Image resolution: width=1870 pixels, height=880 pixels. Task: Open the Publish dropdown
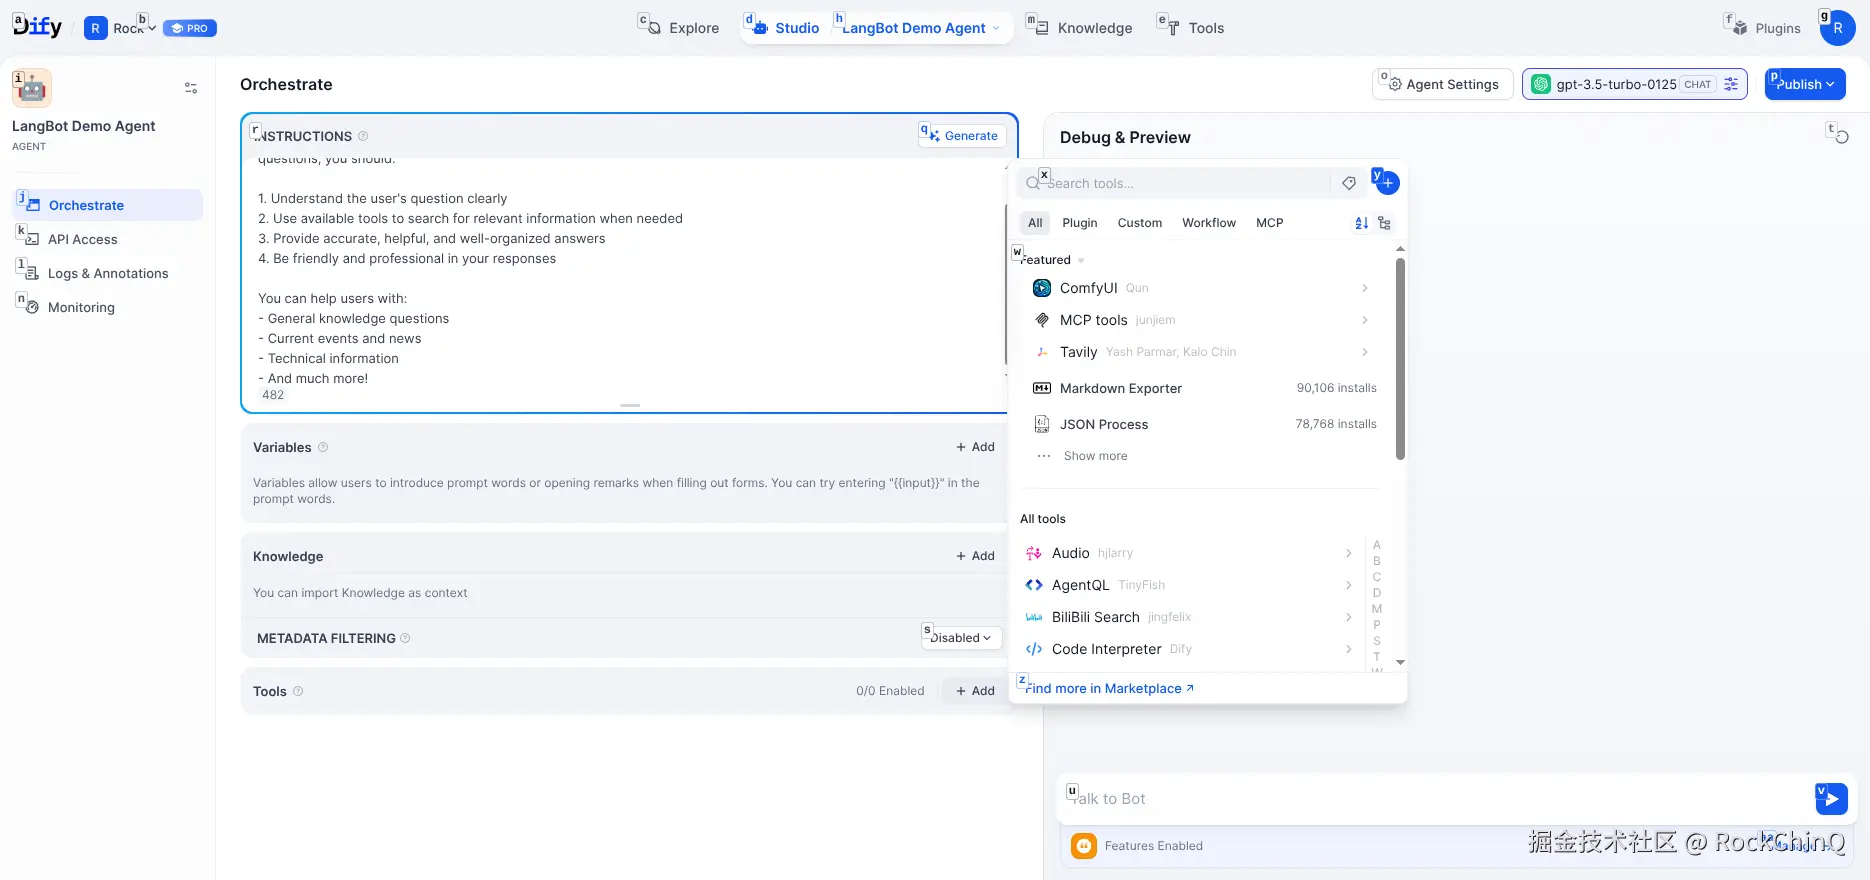tap(1805, 84)
